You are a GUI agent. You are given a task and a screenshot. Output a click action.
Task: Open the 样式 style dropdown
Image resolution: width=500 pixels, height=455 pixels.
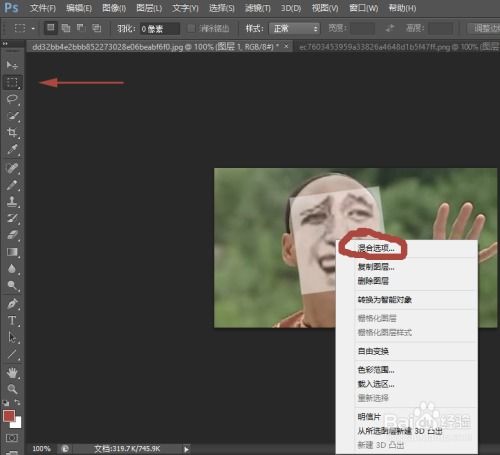(x=294, y=29)
